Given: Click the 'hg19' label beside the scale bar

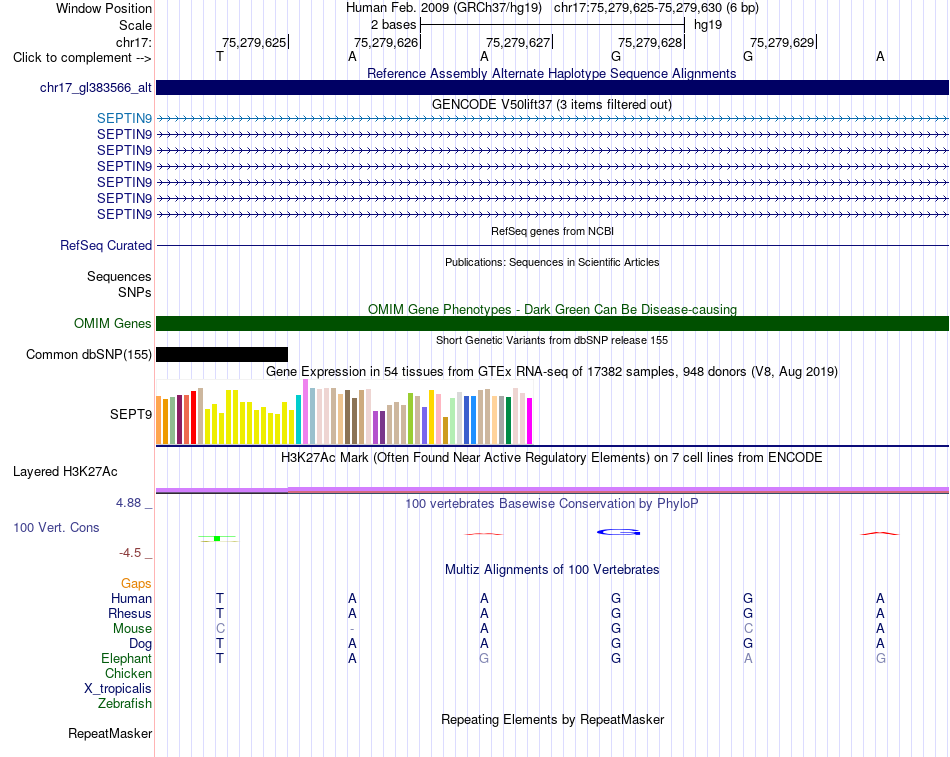Looking at the screenshot, I should click(708, 25).
